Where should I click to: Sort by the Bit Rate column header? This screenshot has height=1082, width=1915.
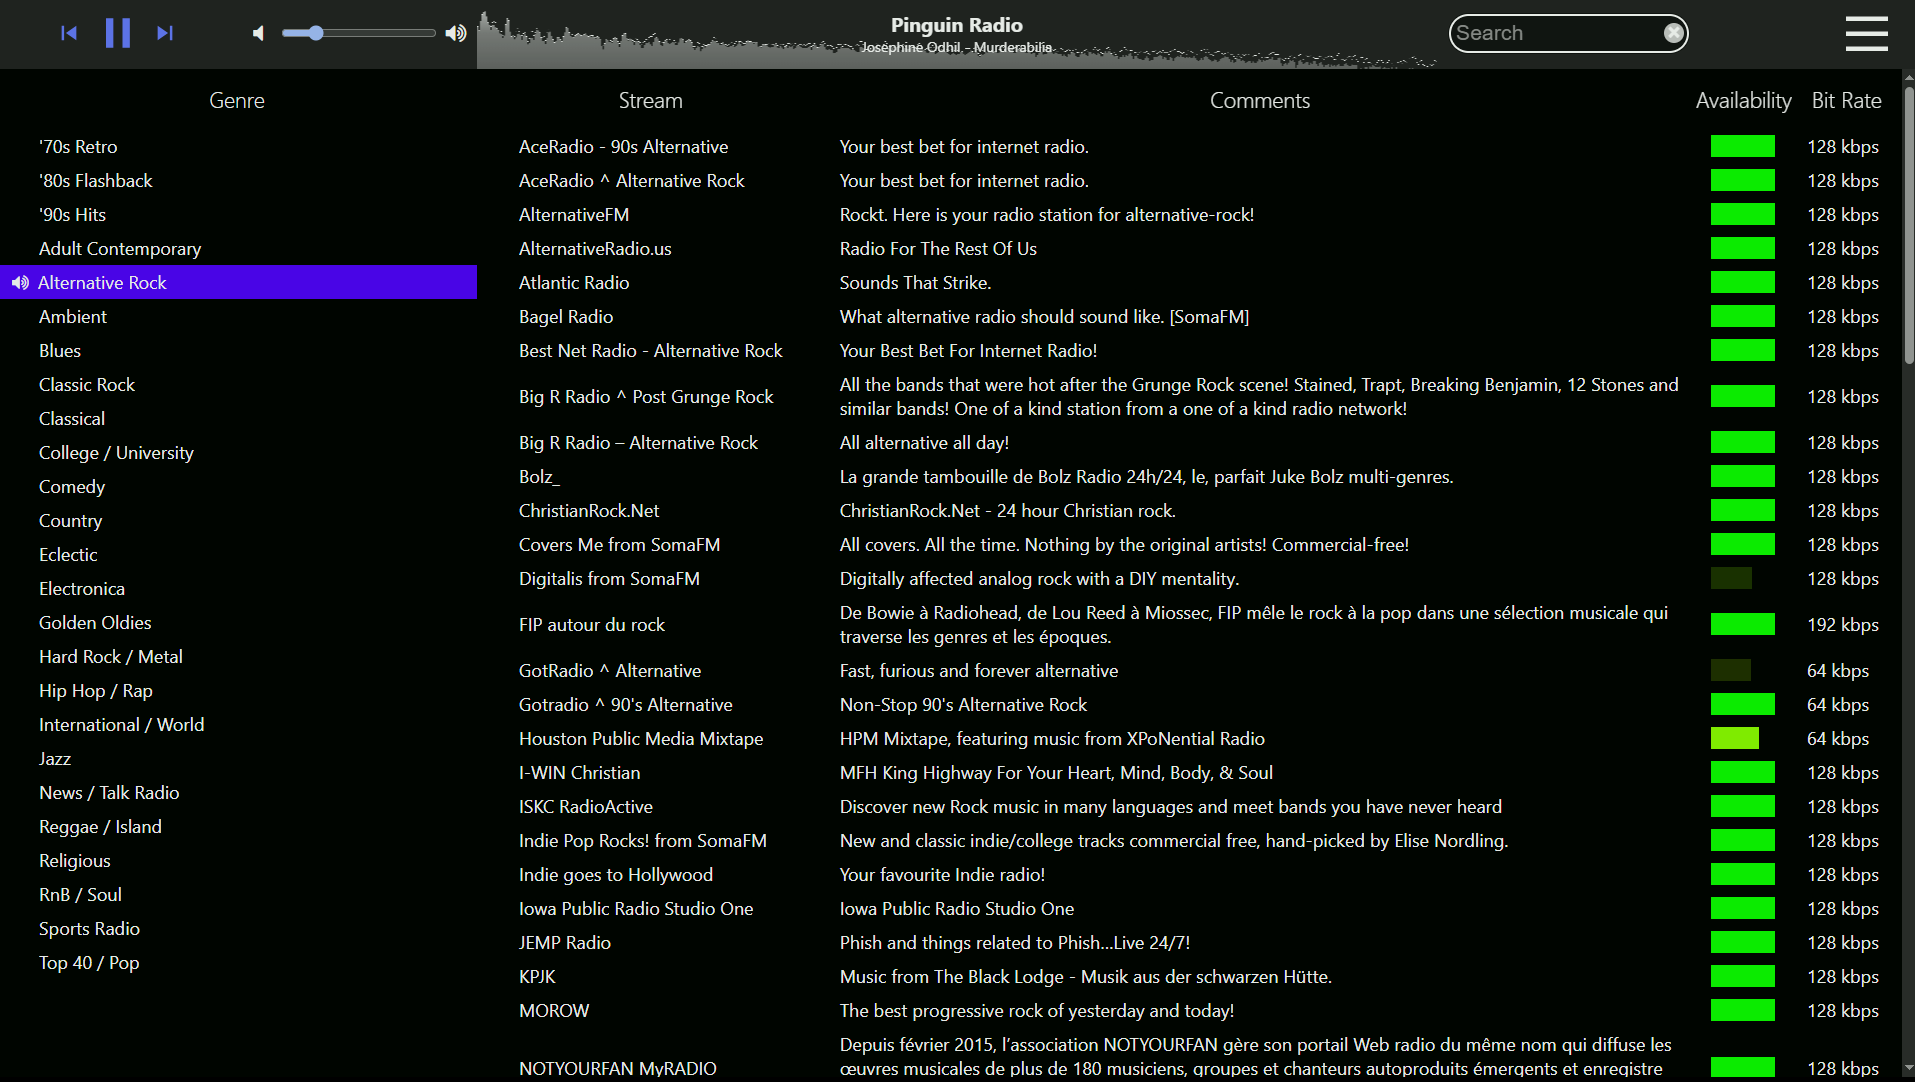pyautogui.click(x=1845, y=100)
